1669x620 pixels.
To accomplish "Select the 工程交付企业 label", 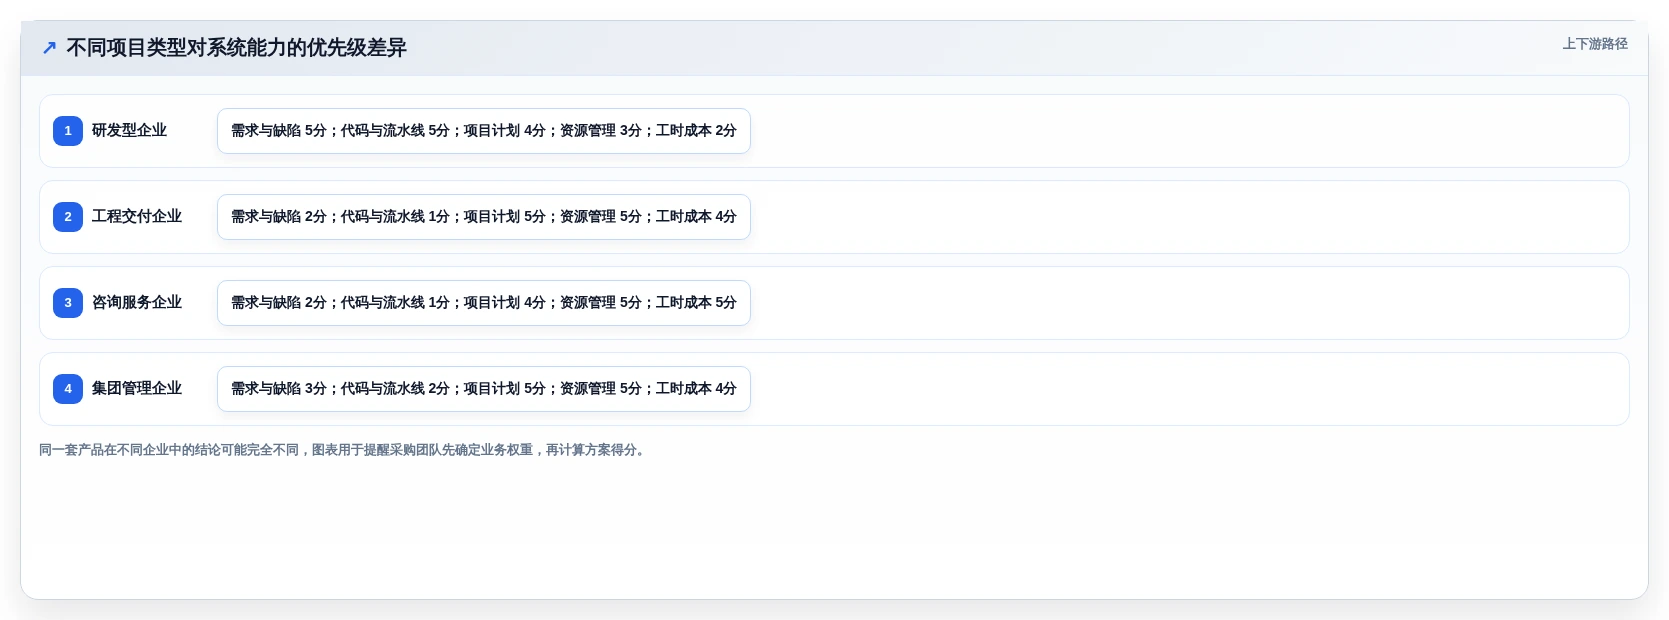I will (x=137, y=216).
